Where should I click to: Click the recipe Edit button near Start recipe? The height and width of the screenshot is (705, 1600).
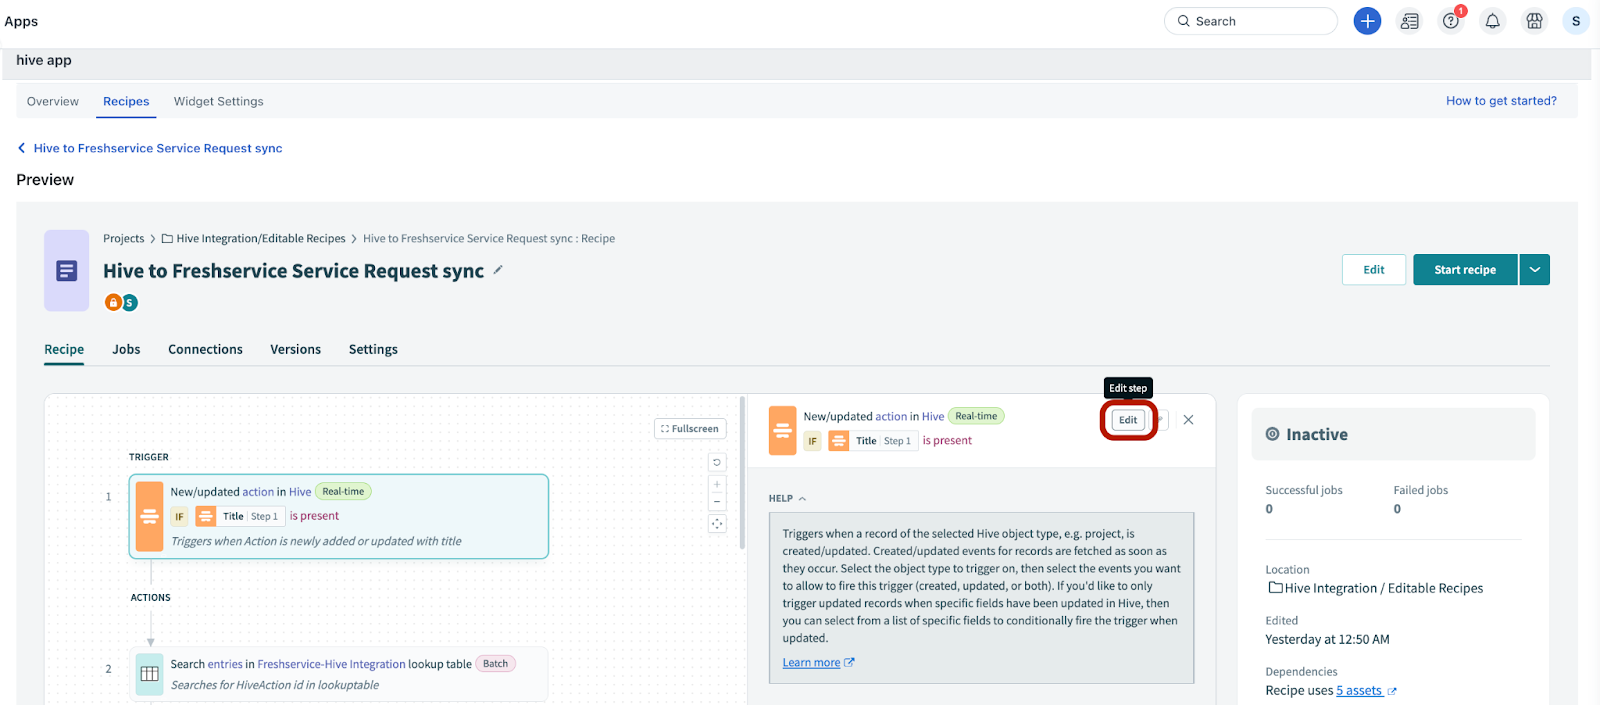tap(1374, 270)
